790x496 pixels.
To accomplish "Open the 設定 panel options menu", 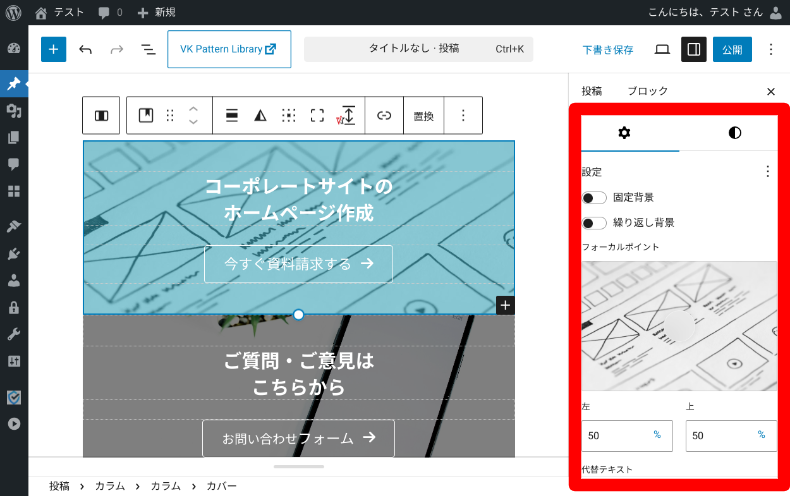I will (x=767, y=171).
